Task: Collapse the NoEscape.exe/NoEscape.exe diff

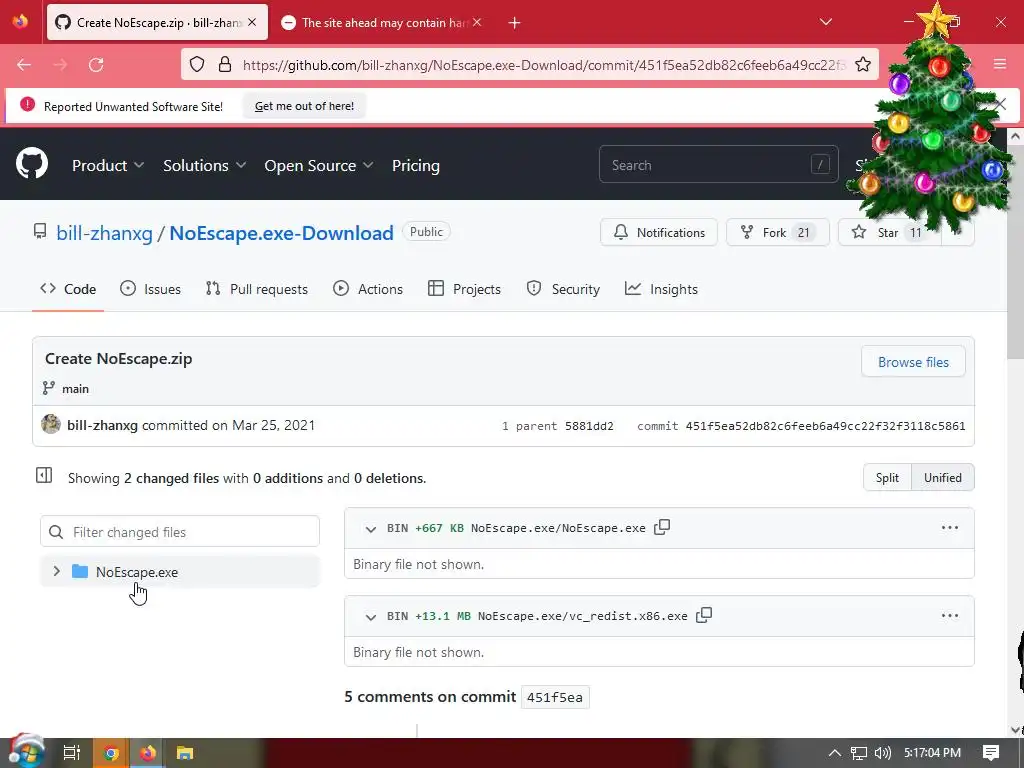Action: [370, 528]
